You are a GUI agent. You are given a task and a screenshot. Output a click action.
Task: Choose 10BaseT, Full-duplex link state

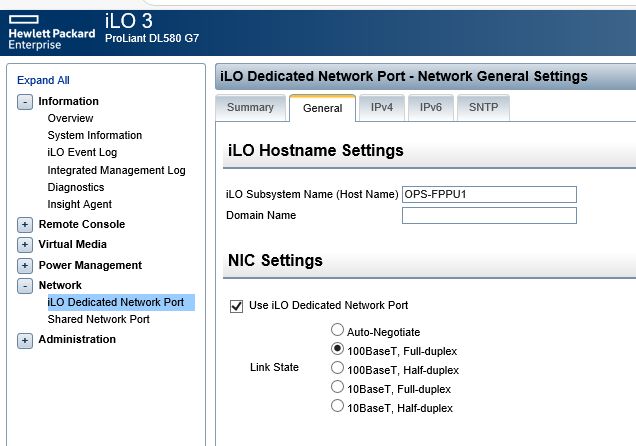337,388
